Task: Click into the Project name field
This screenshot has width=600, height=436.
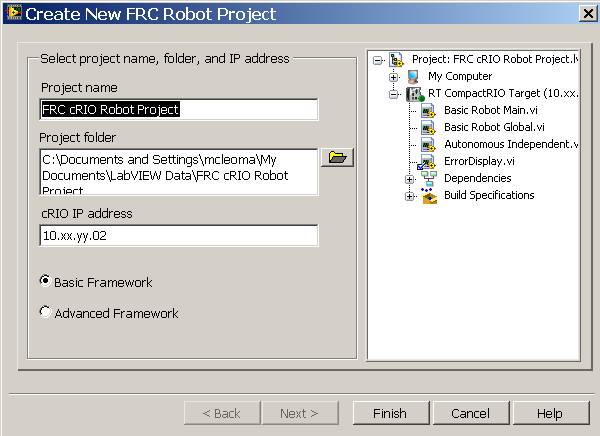Action: click(179, 110)
